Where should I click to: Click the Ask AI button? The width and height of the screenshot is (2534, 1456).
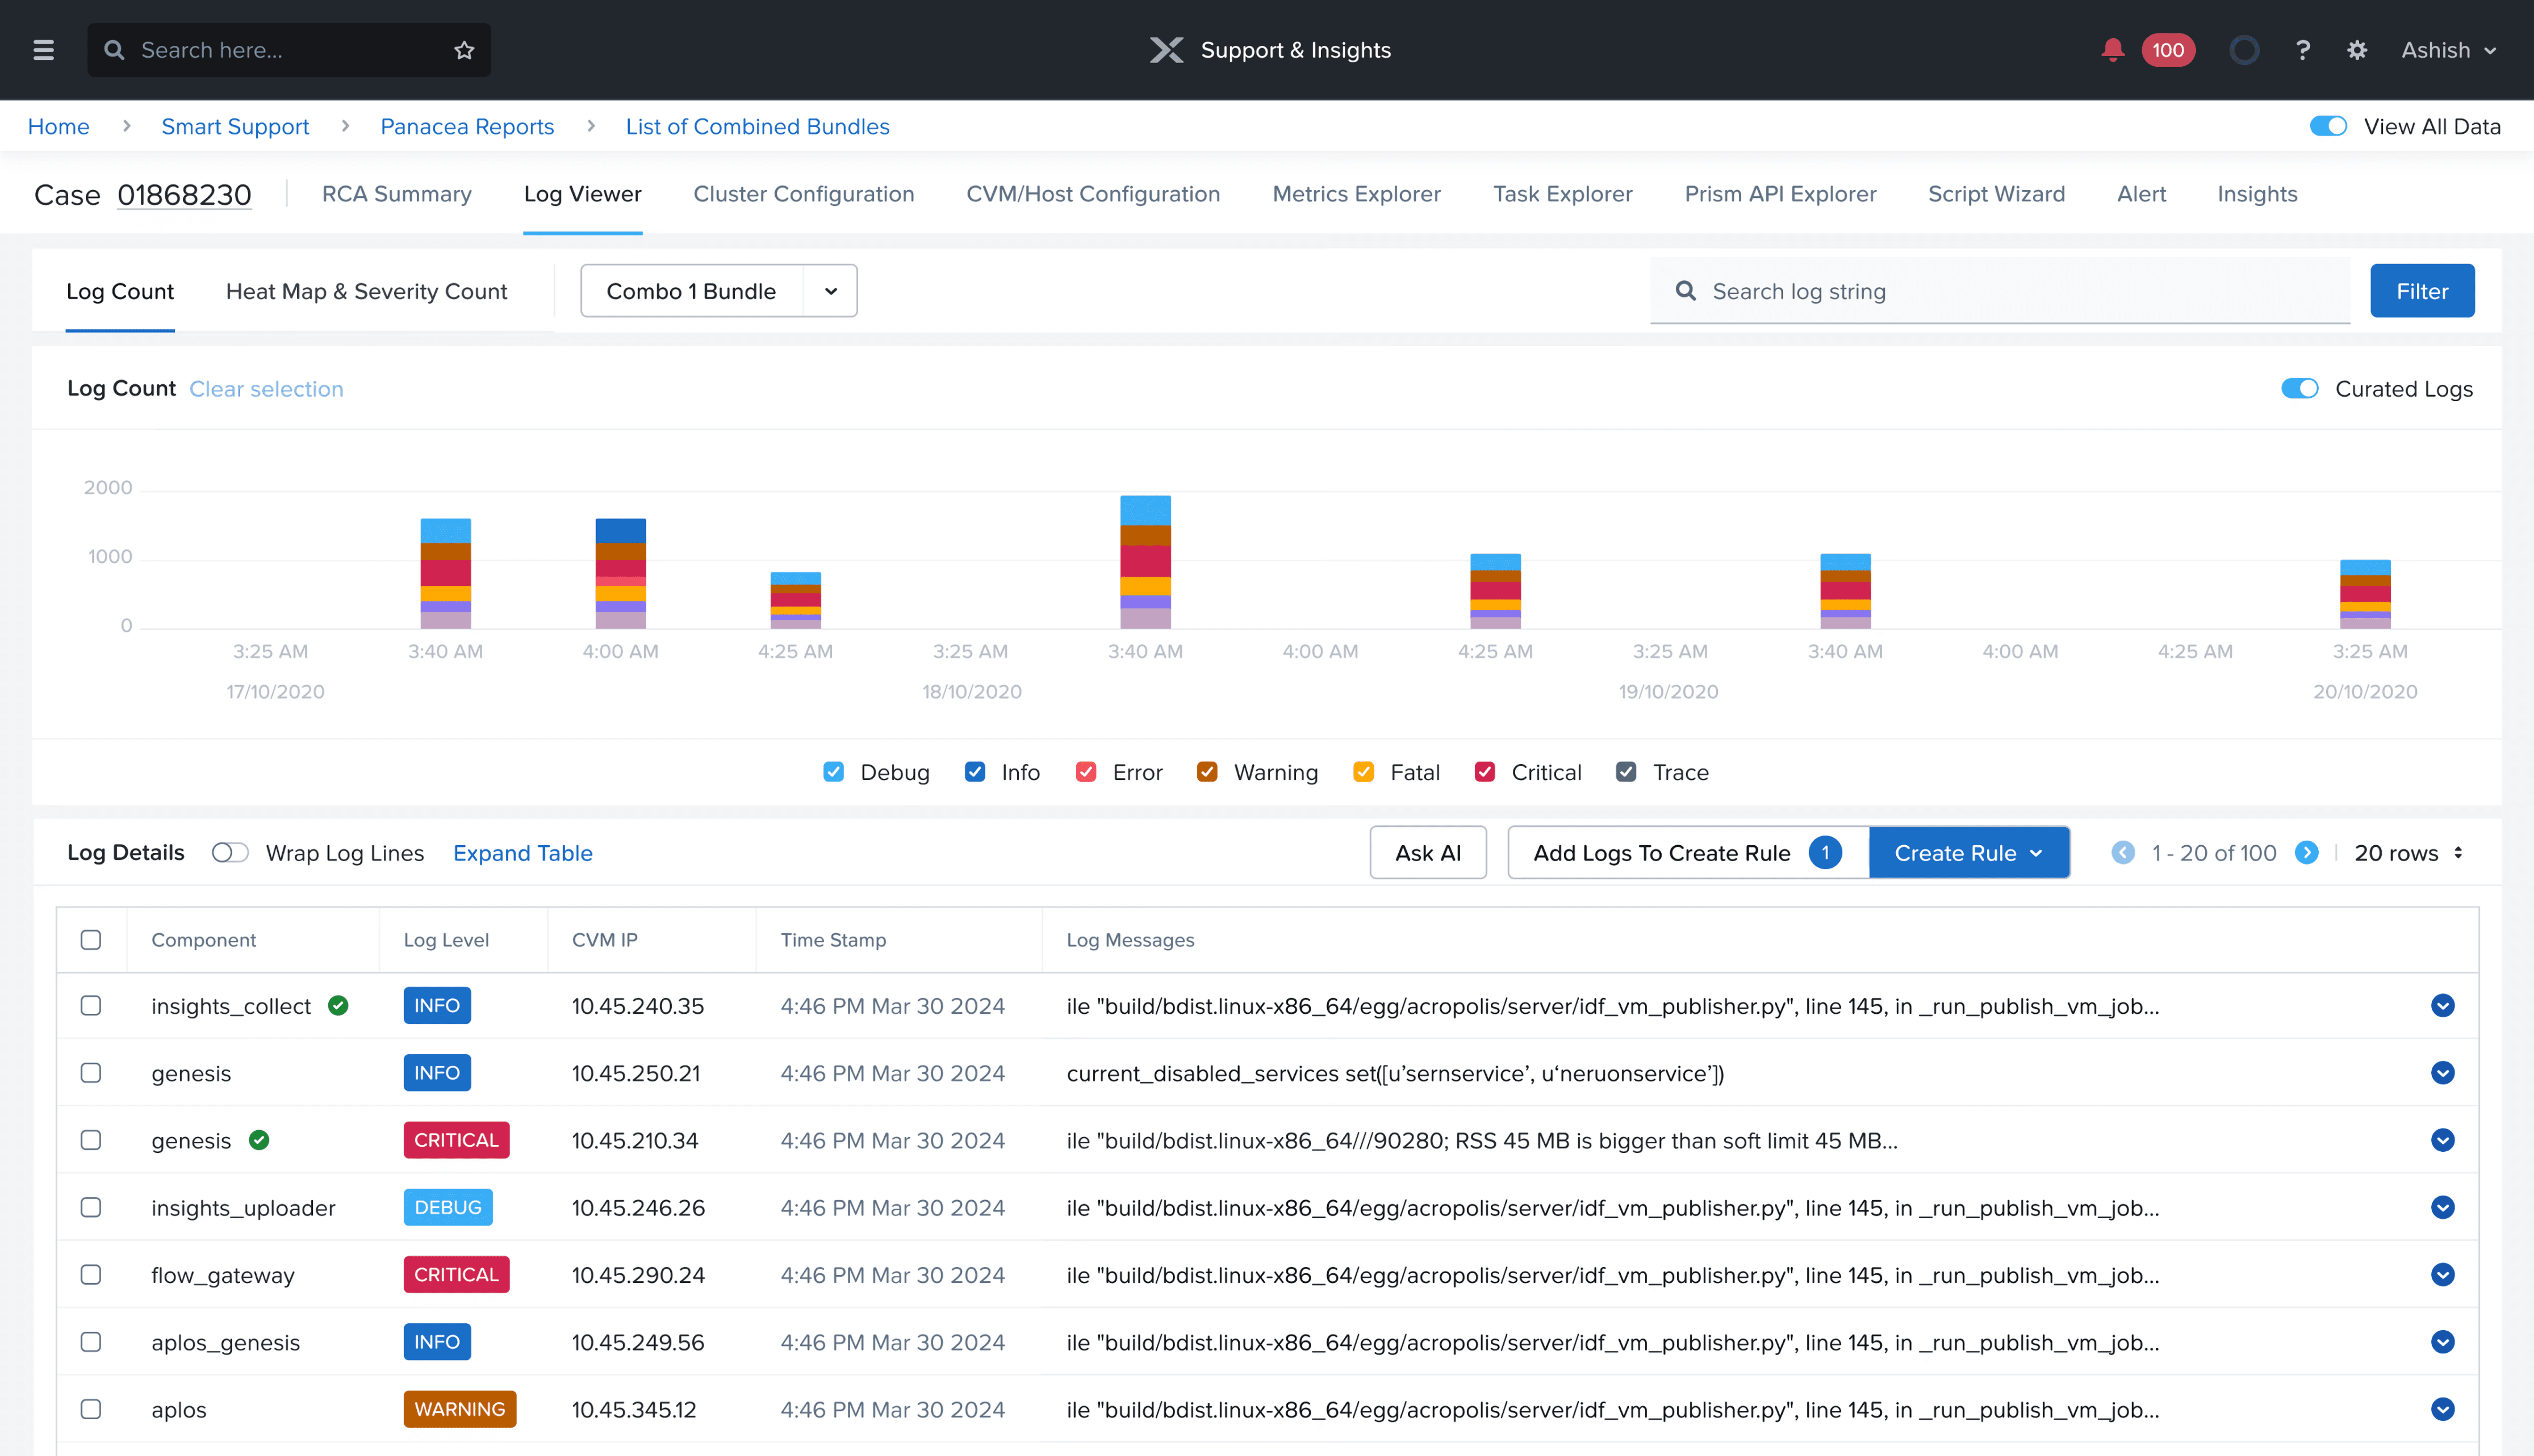coord(1427,853)
